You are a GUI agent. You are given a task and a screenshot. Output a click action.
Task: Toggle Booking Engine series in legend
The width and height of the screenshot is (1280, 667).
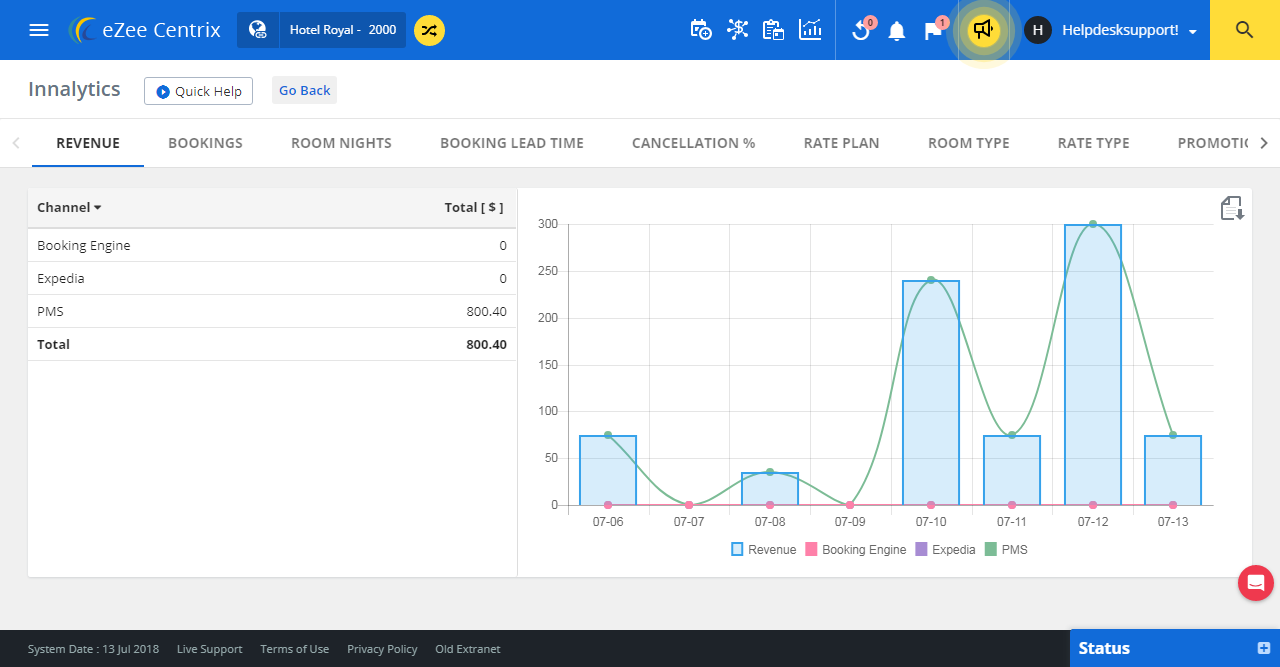(855, 549)
